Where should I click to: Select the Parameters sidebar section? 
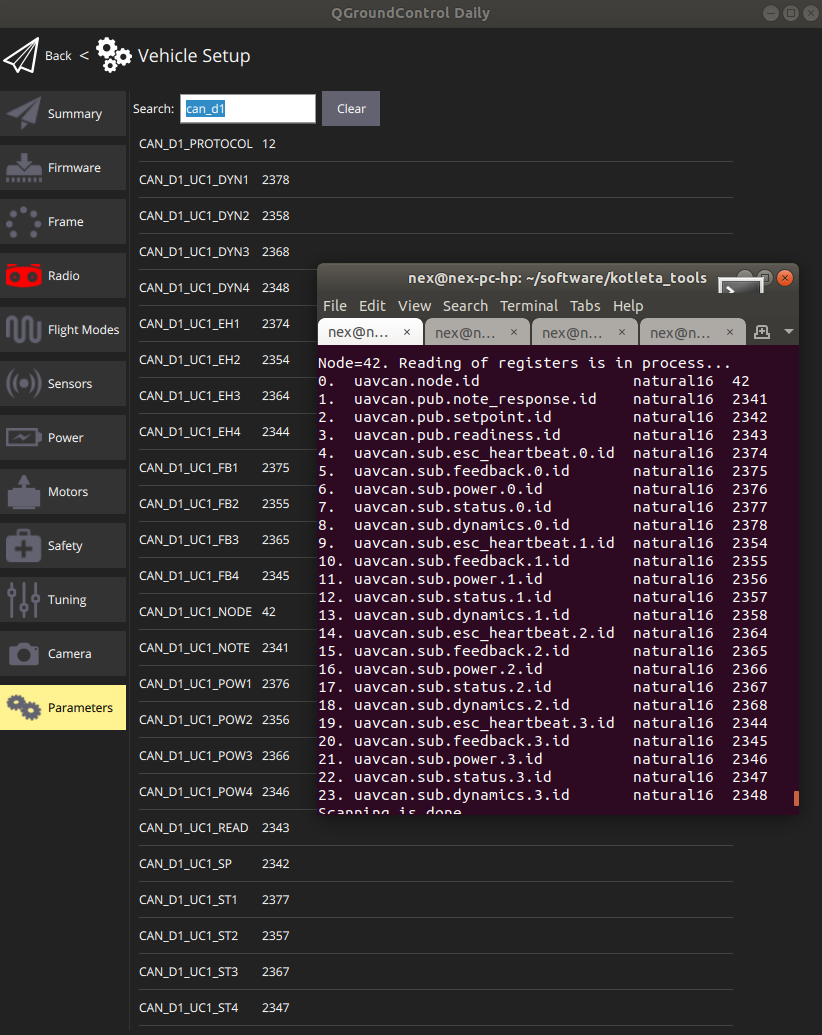point(63,708)
